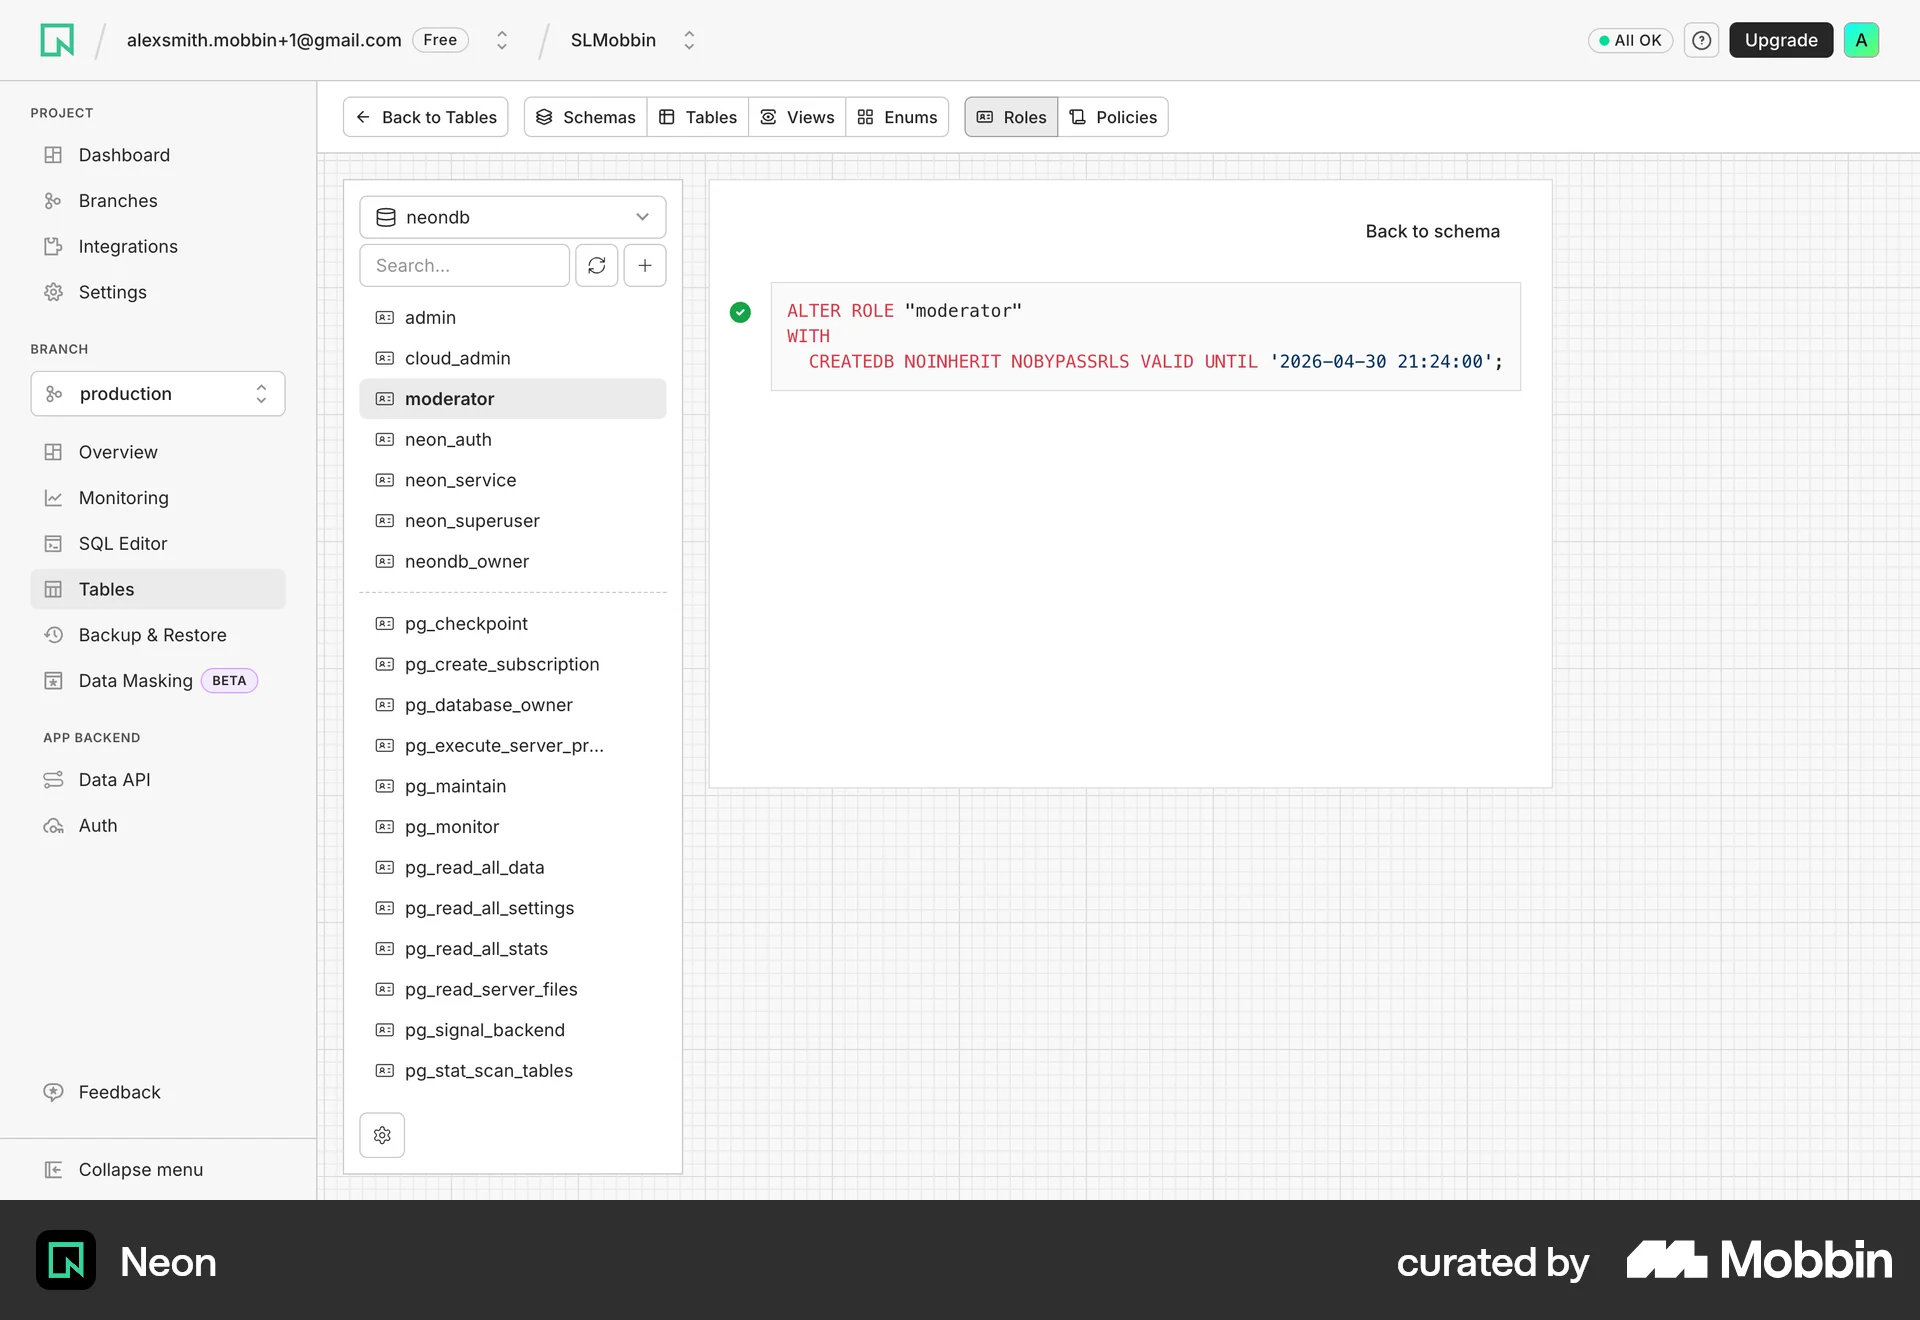The width and height of the screenshot is (1920, 1320).
Task: Select the pg_stat_scan_tables role
Action: pyautogui.click(x=513, y=1071)
